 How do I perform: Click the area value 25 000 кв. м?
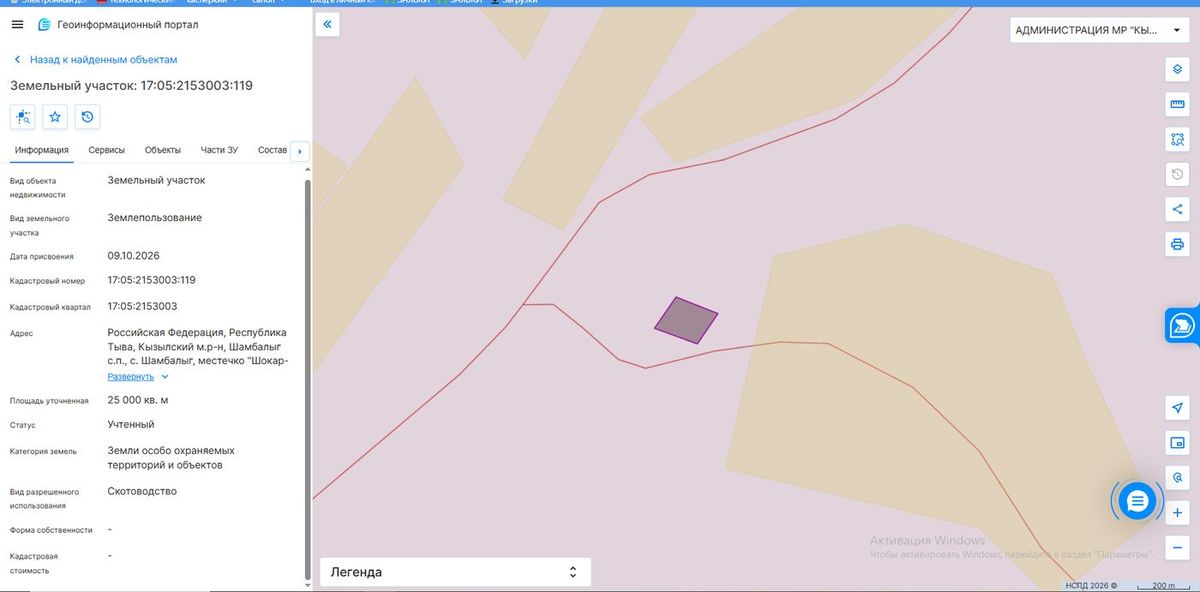pos(138,400)
